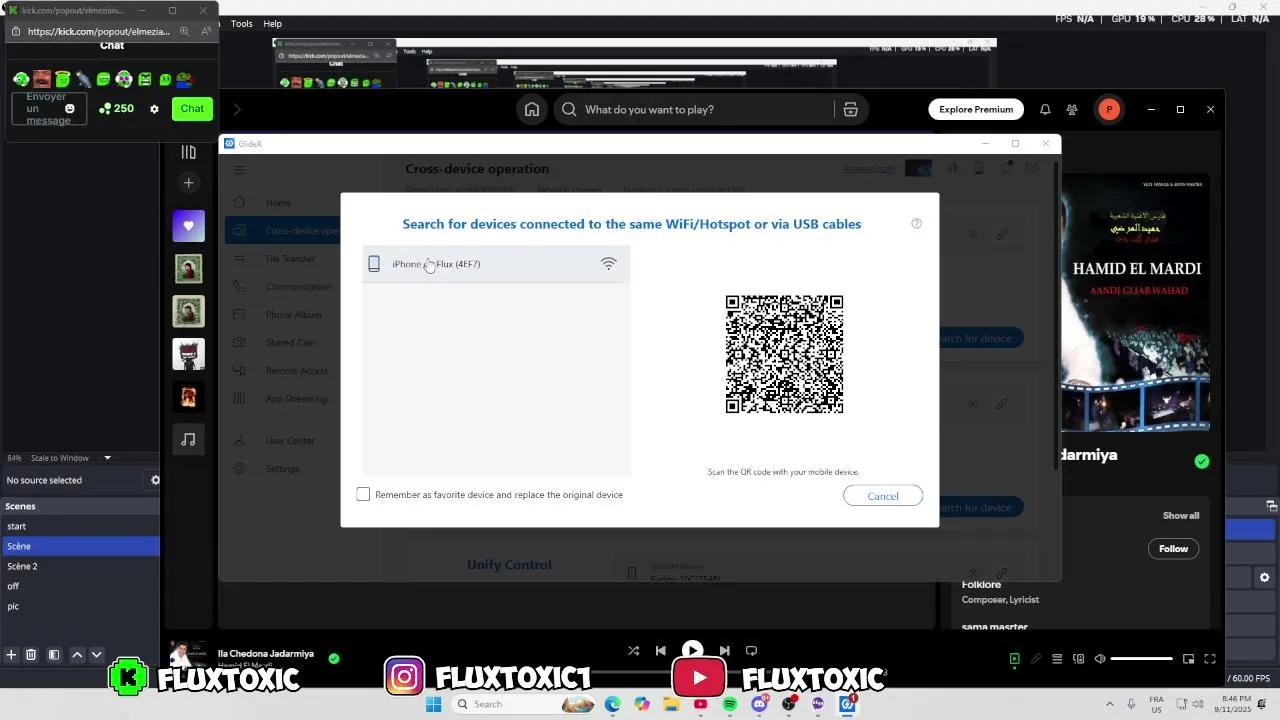Click Explore Premium button

point(976,109)
